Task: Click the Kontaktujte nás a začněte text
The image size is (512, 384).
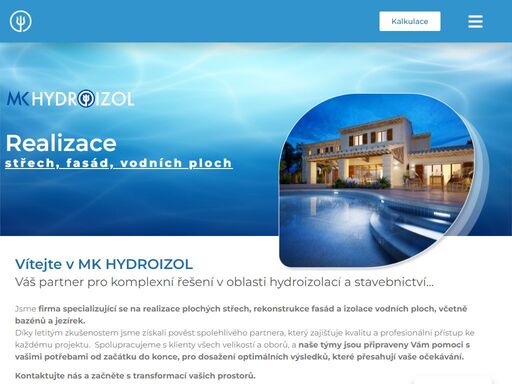Action: click(x=135, y=376)
